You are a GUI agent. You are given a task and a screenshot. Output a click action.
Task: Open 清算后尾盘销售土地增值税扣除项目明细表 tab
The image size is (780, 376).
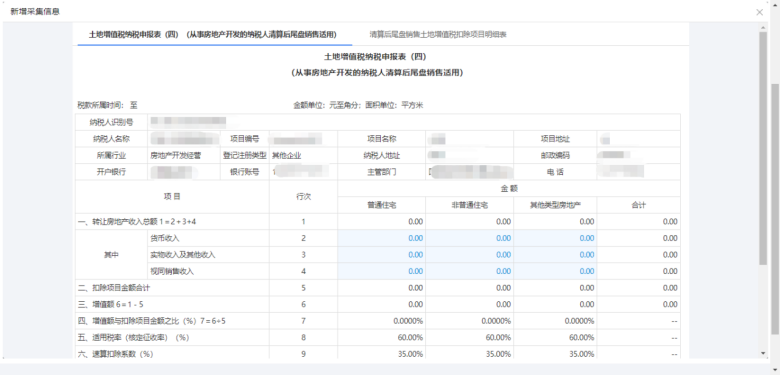pyautogui.click(x=438, y=35)
